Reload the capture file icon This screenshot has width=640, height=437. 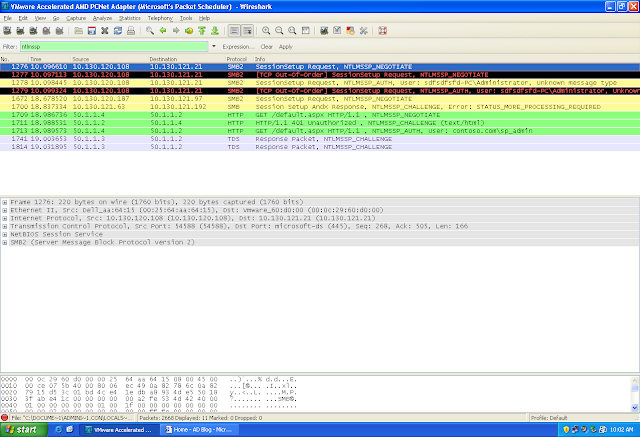(118, 31)
